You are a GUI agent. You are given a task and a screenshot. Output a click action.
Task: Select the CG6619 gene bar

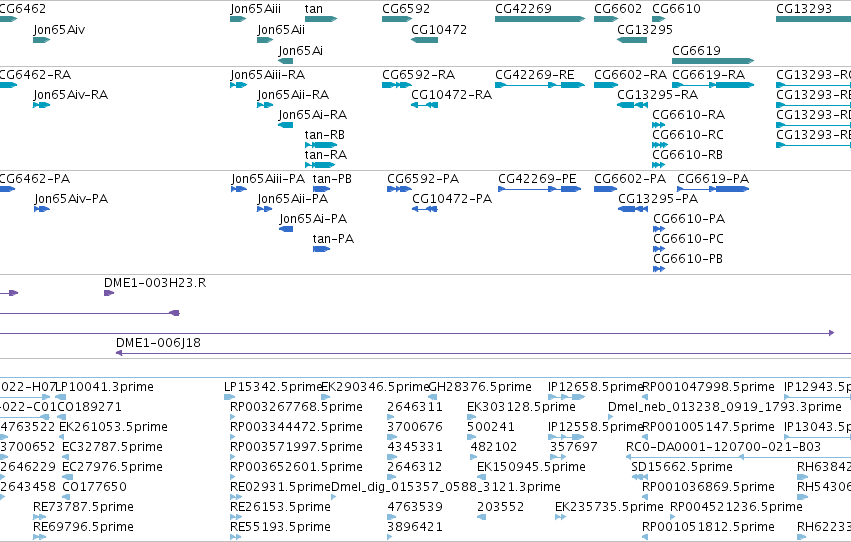[x=713, y=61]
